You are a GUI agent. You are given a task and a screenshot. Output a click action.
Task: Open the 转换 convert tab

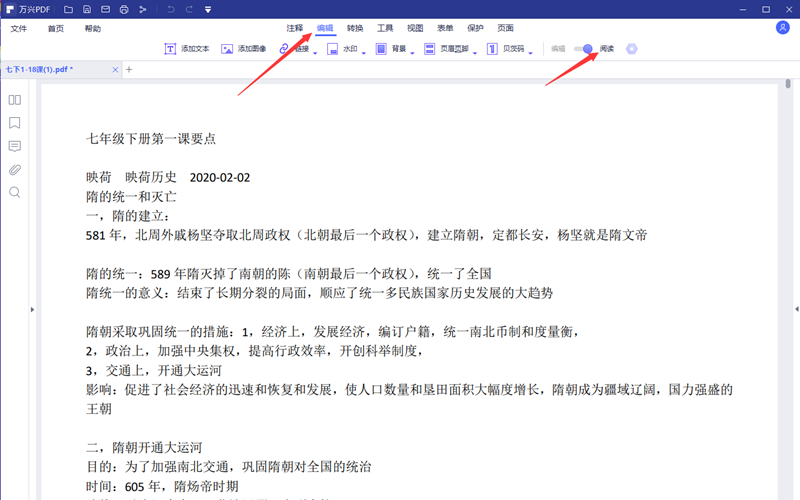click(x=355, y=28)
